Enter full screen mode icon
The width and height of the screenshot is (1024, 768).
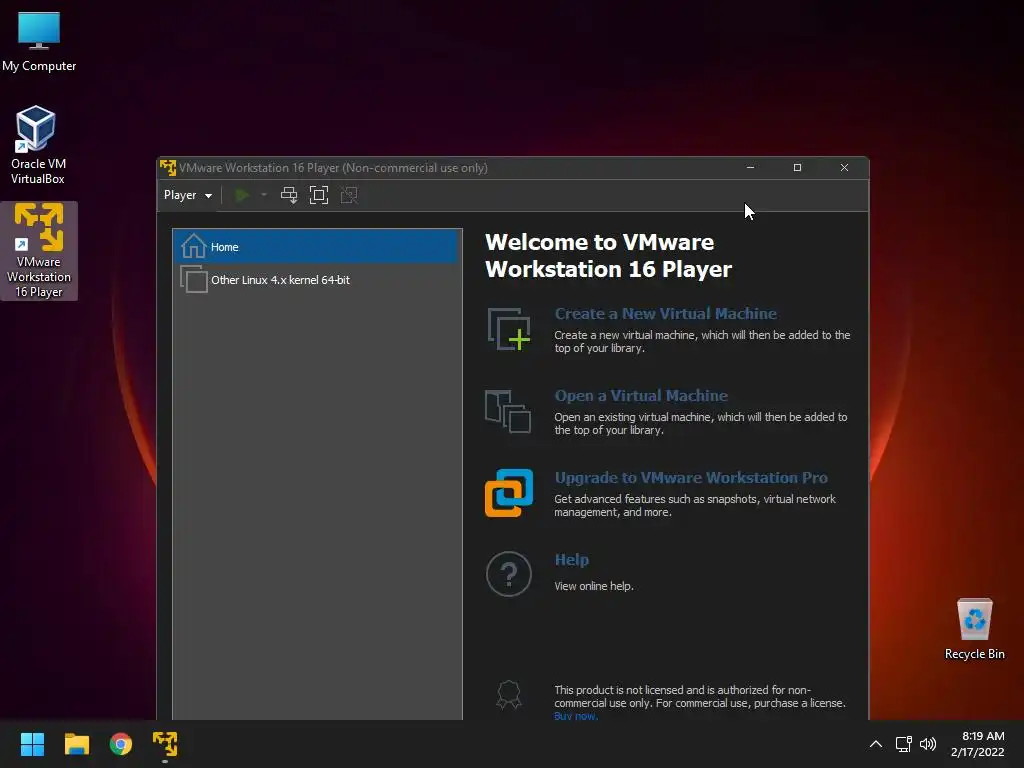pos(319,195)
